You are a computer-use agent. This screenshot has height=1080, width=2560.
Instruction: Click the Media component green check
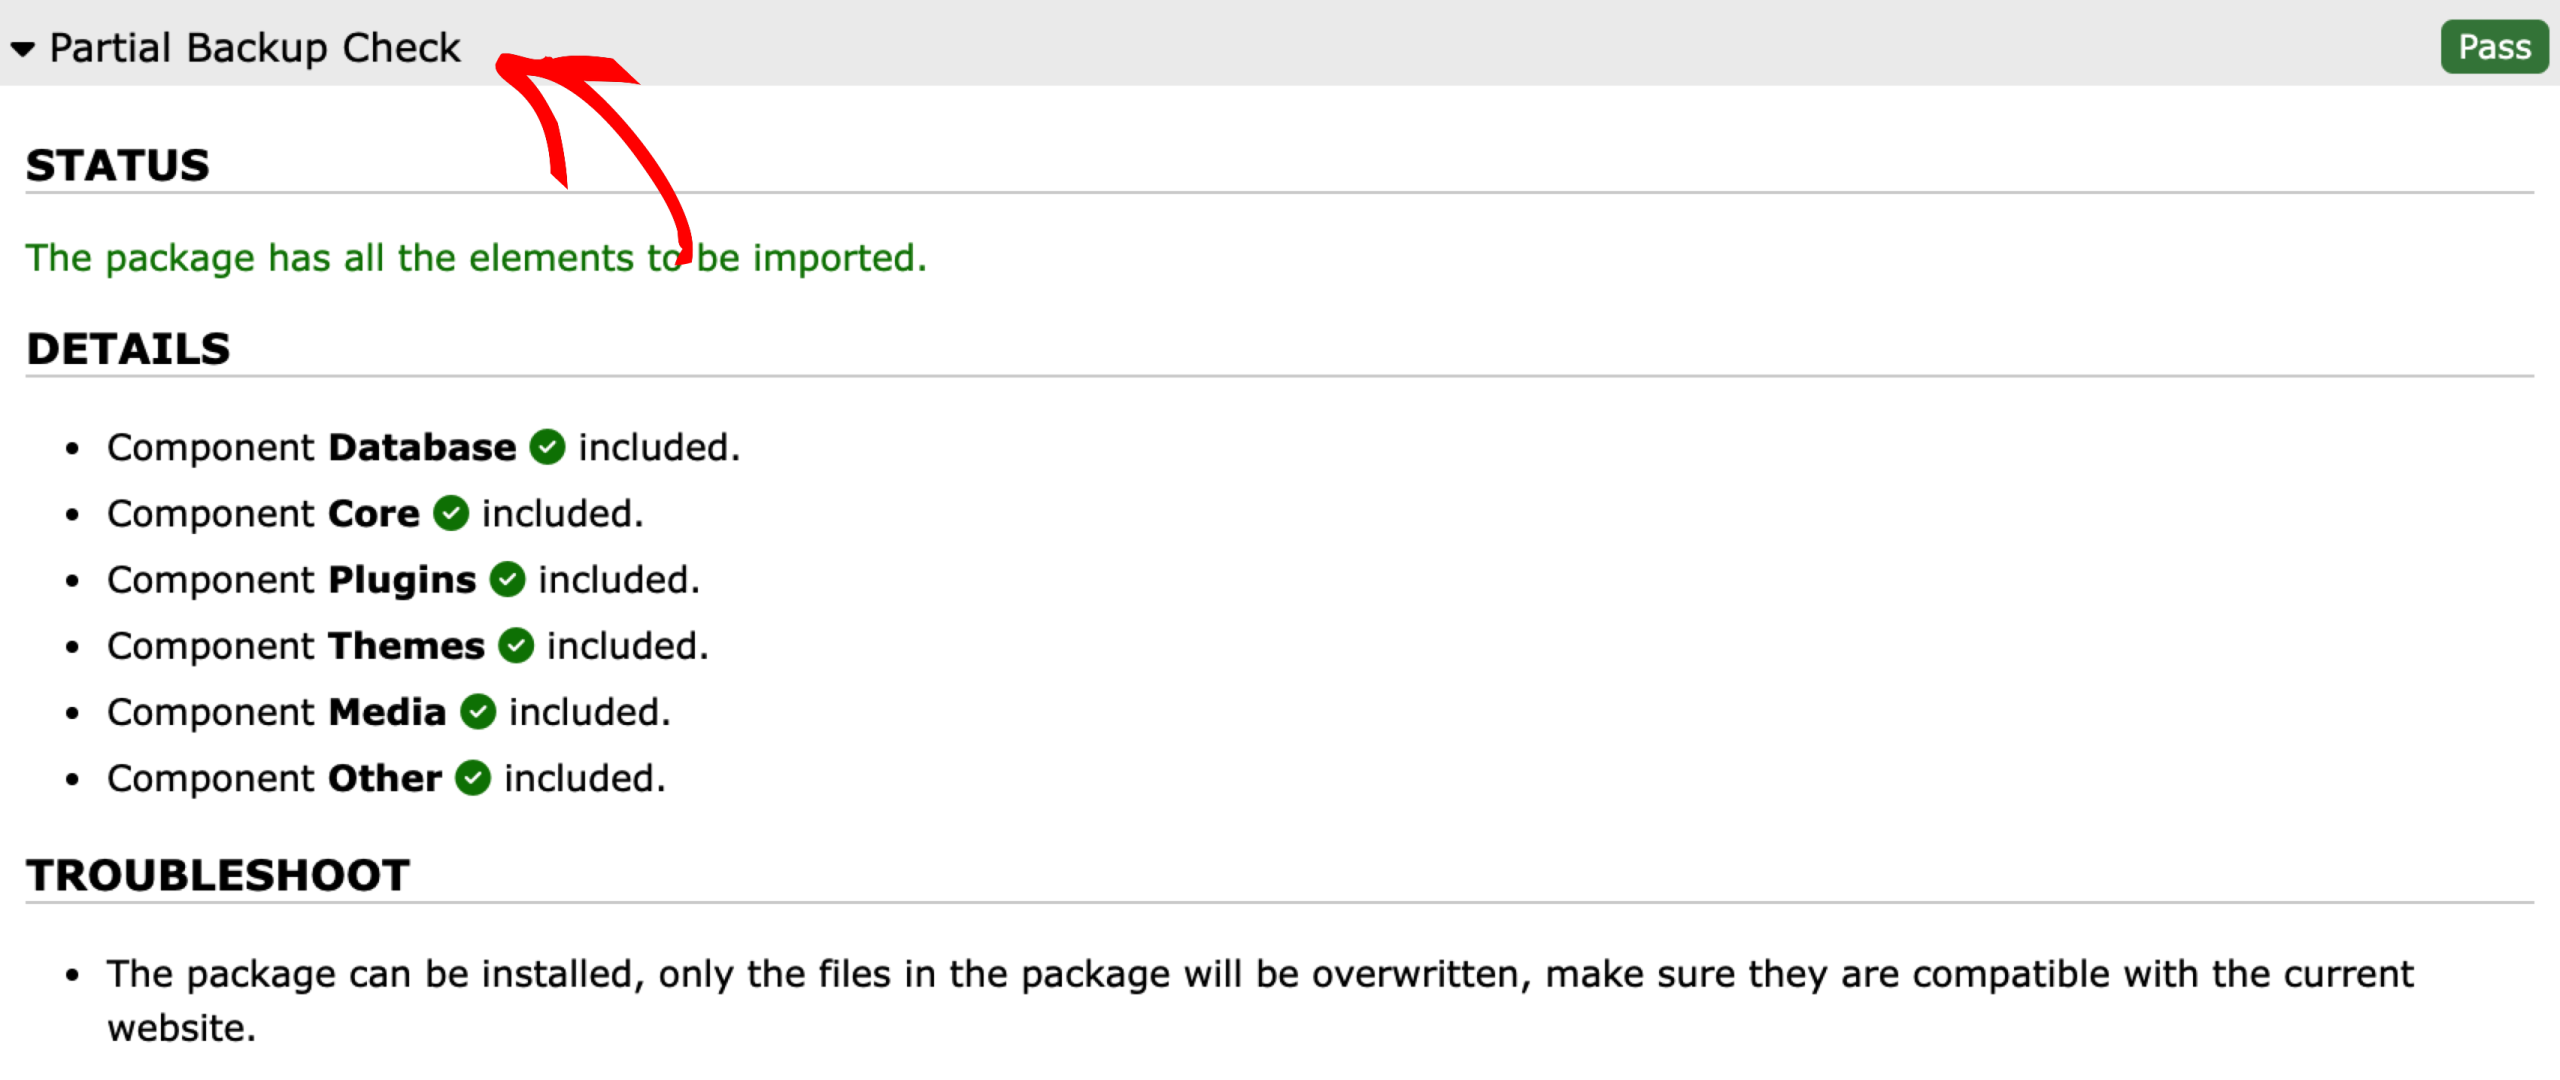(478, 712)
